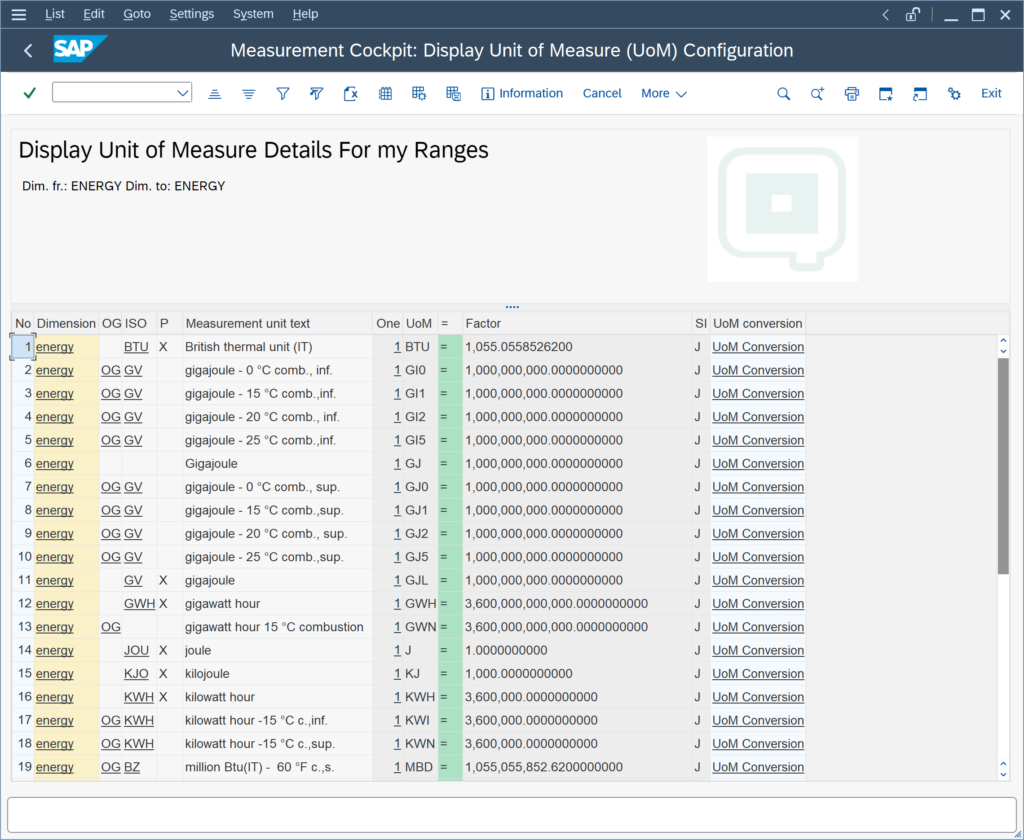Screen dimensions: 1024x840
Task: Click the UoM conversion column header
Action: 758,323
